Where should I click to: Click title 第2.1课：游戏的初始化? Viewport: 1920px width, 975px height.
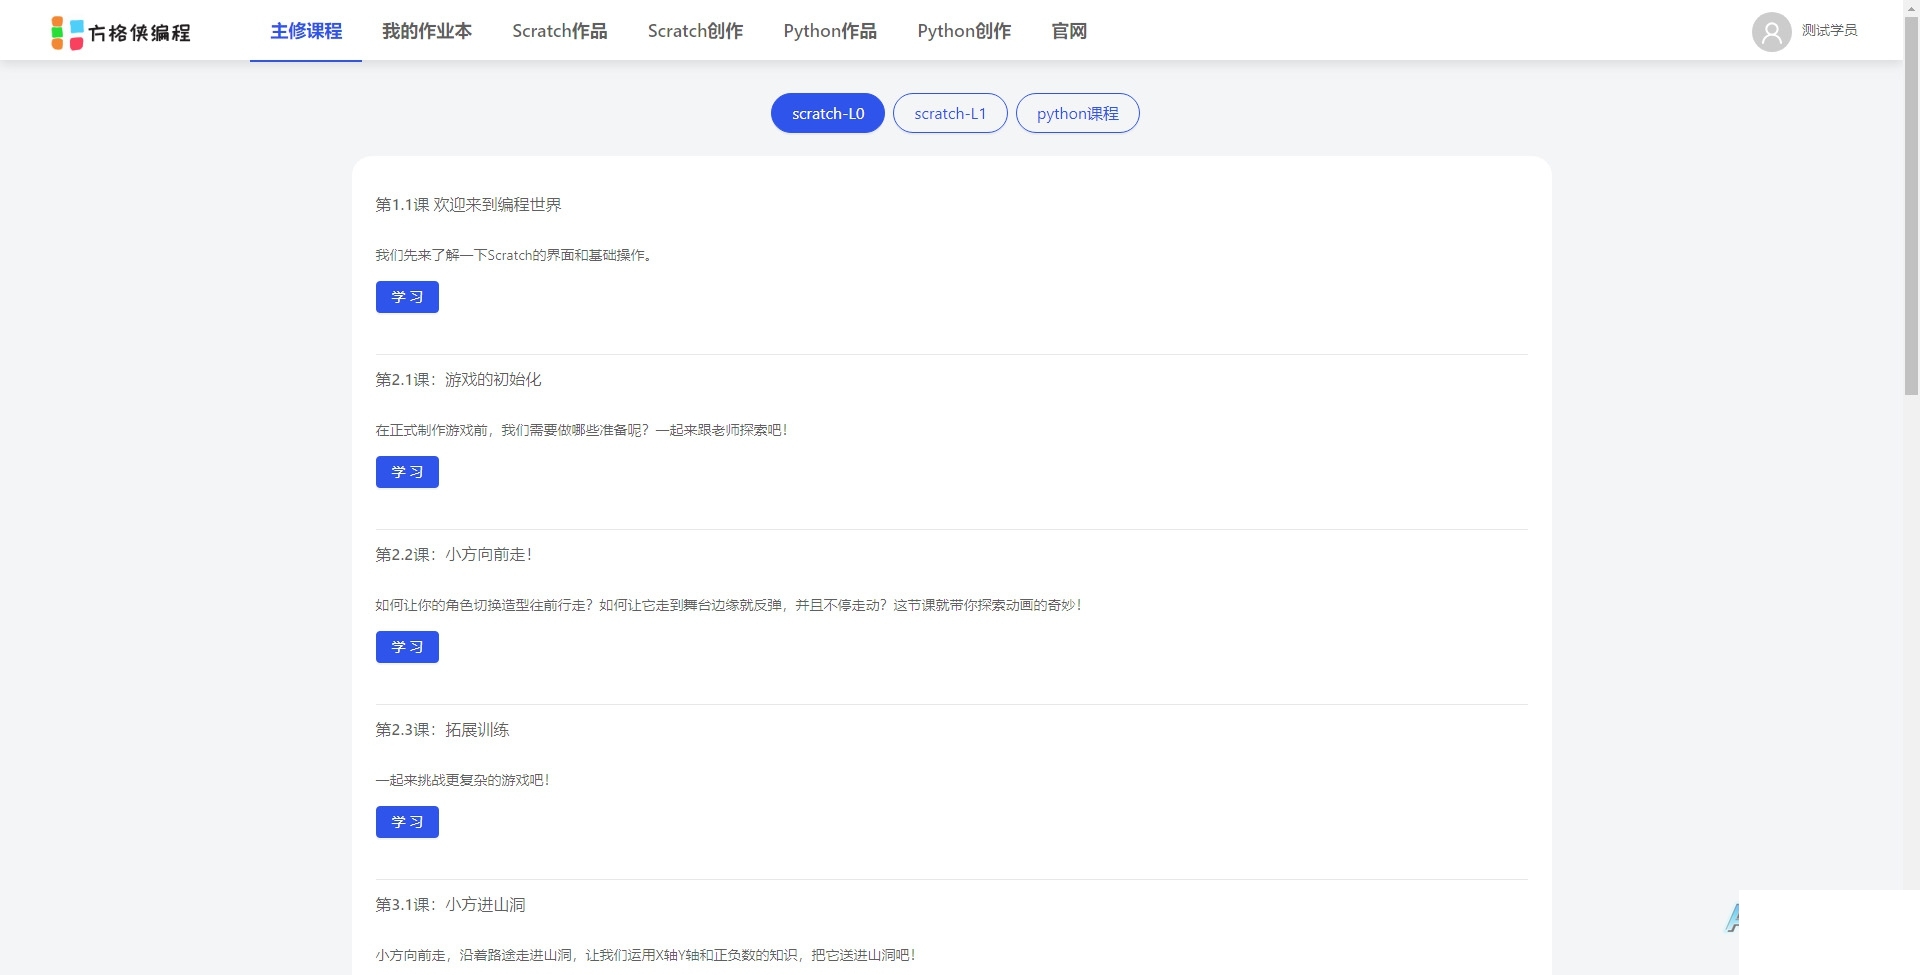click(458, 380)
